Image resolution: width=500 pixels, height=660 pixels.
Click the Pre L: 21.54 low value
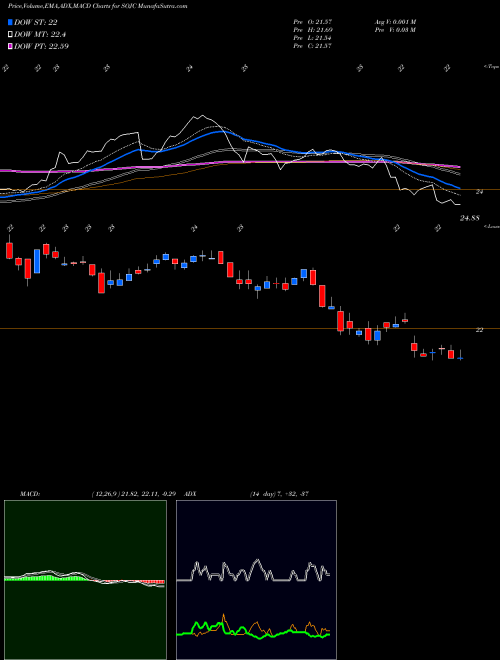coord(313,38)
